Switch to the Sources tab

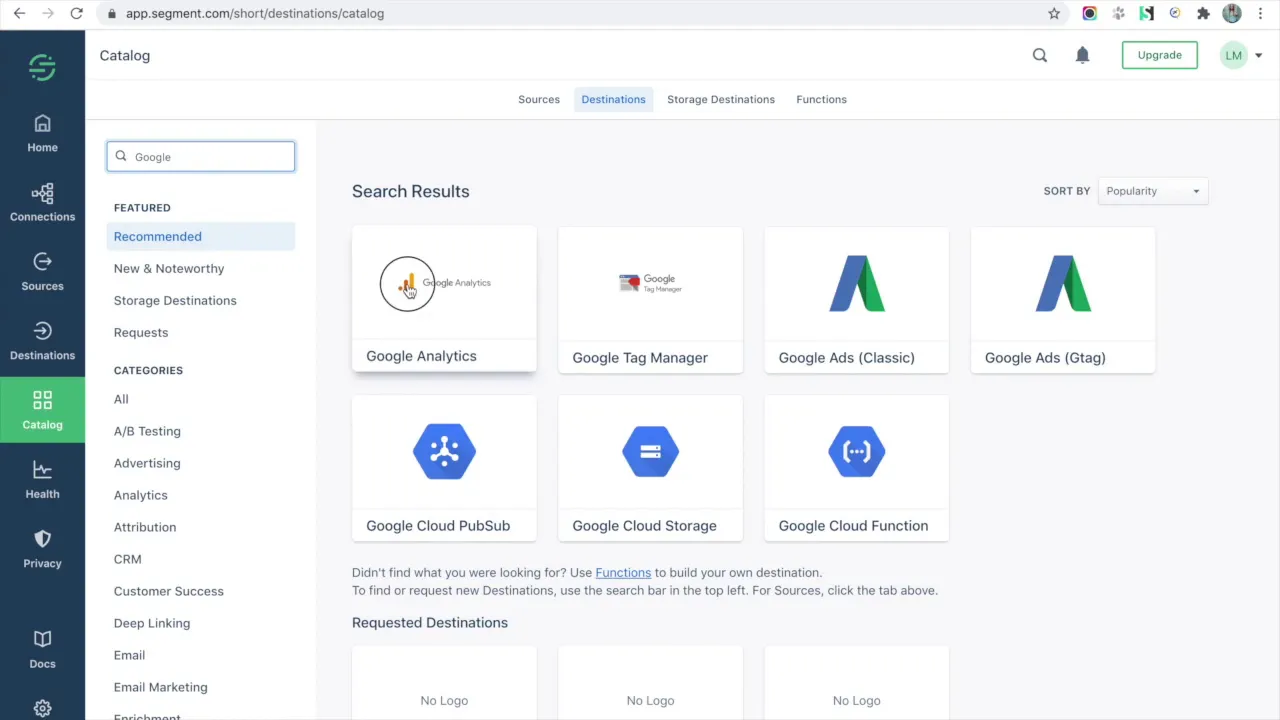click(539, 99)
